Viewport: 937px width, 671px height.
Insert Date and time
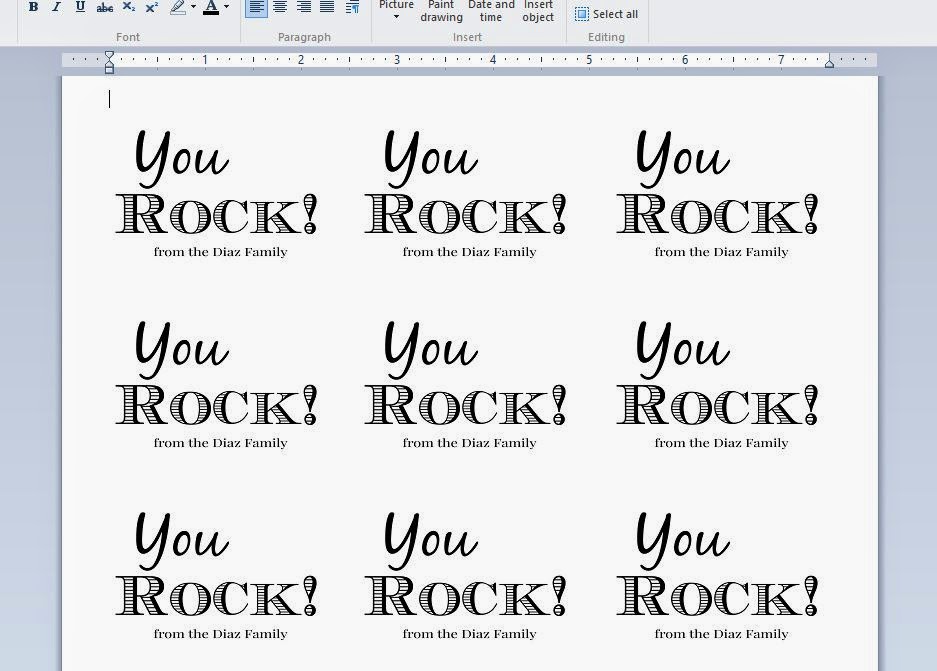(491, 11)
